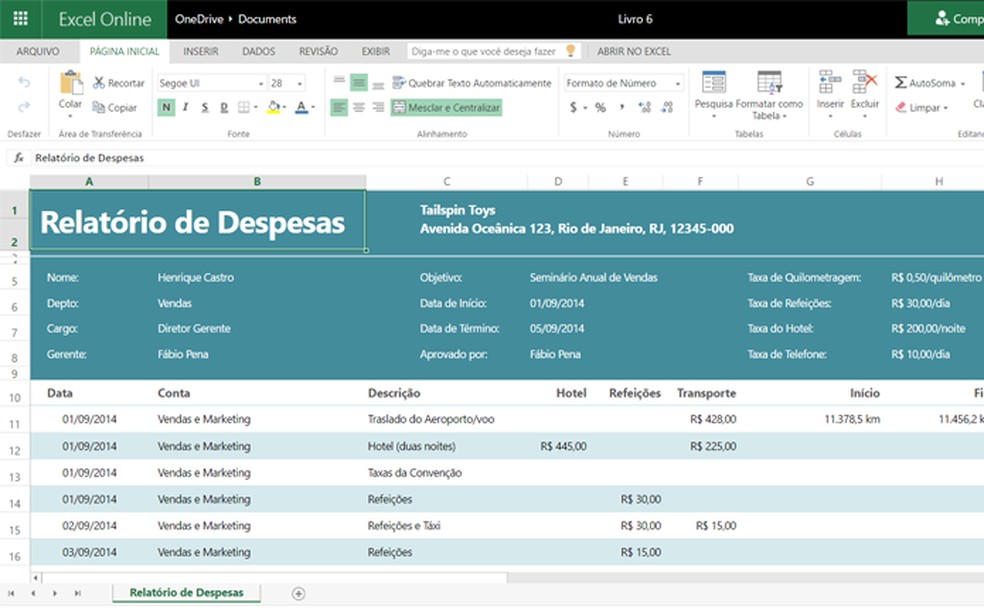Click the Colar paste icon

[70, 84]
